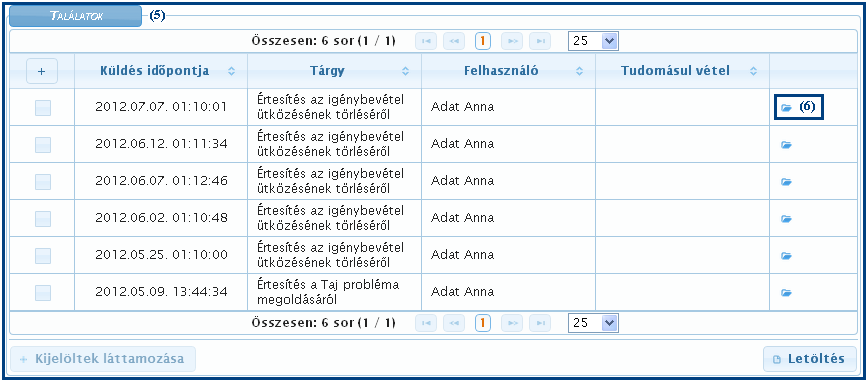Viewport: 867px width, 381px height.
Task: Open folder icon for 2012.06.07. 01:12:46 row
Action: click(x=786, y=182)
